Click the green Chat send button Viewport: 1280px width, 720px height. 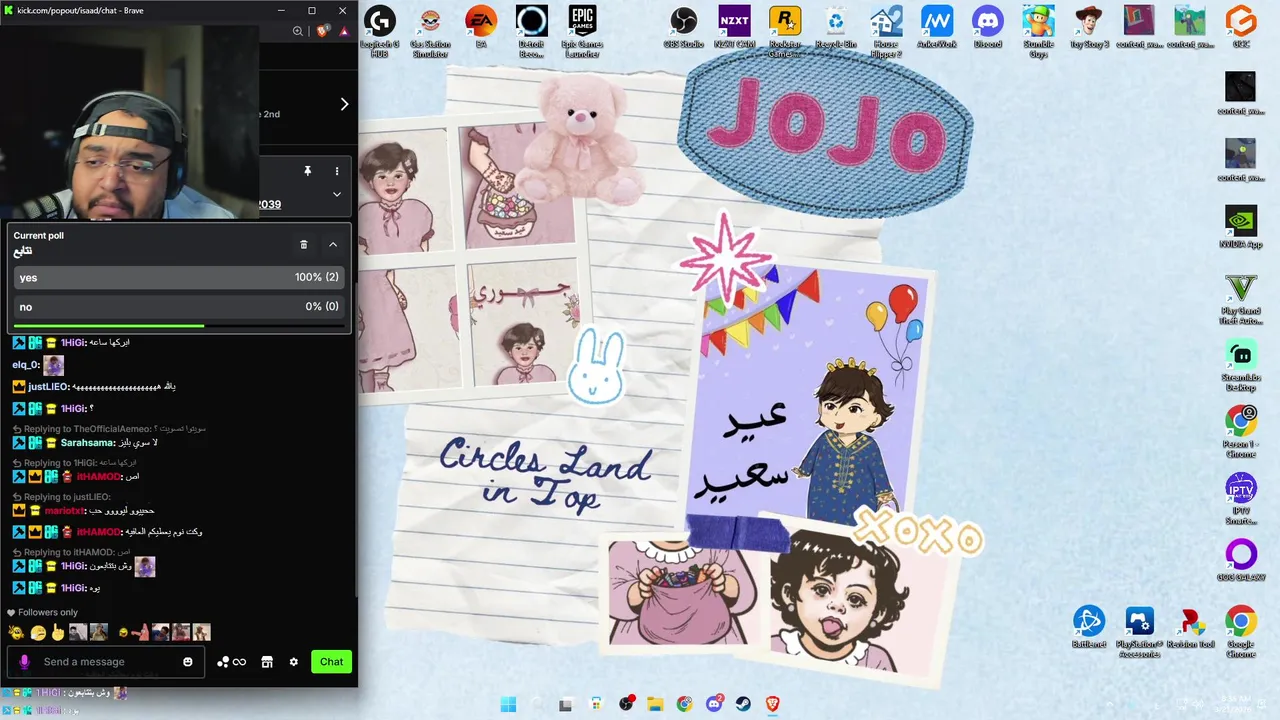point(331,662)
